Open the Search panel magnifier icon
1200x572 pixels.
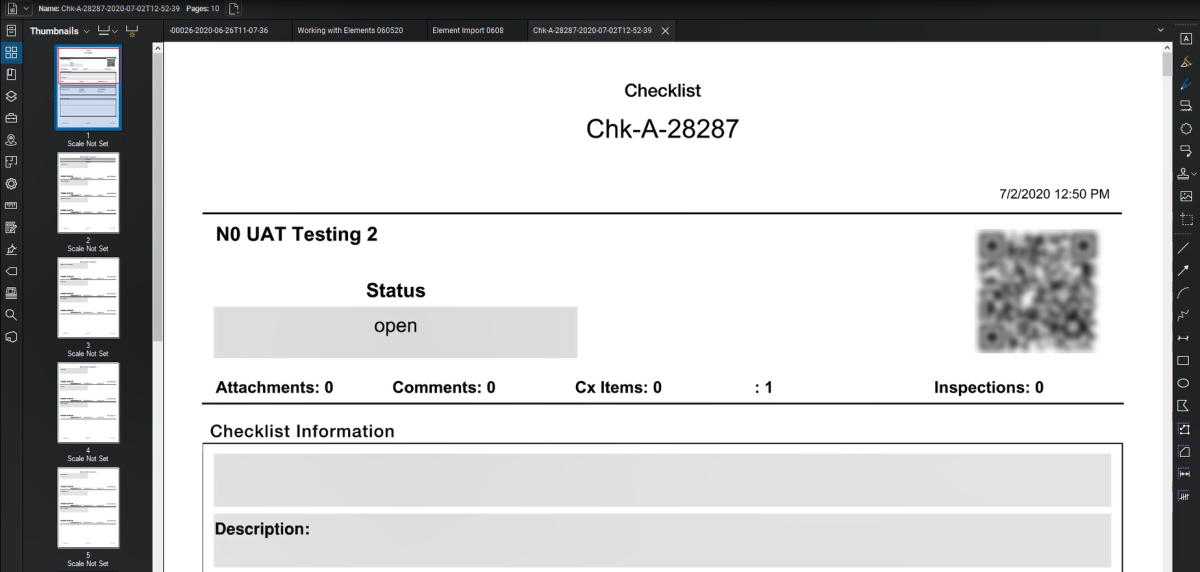point(11,314)
